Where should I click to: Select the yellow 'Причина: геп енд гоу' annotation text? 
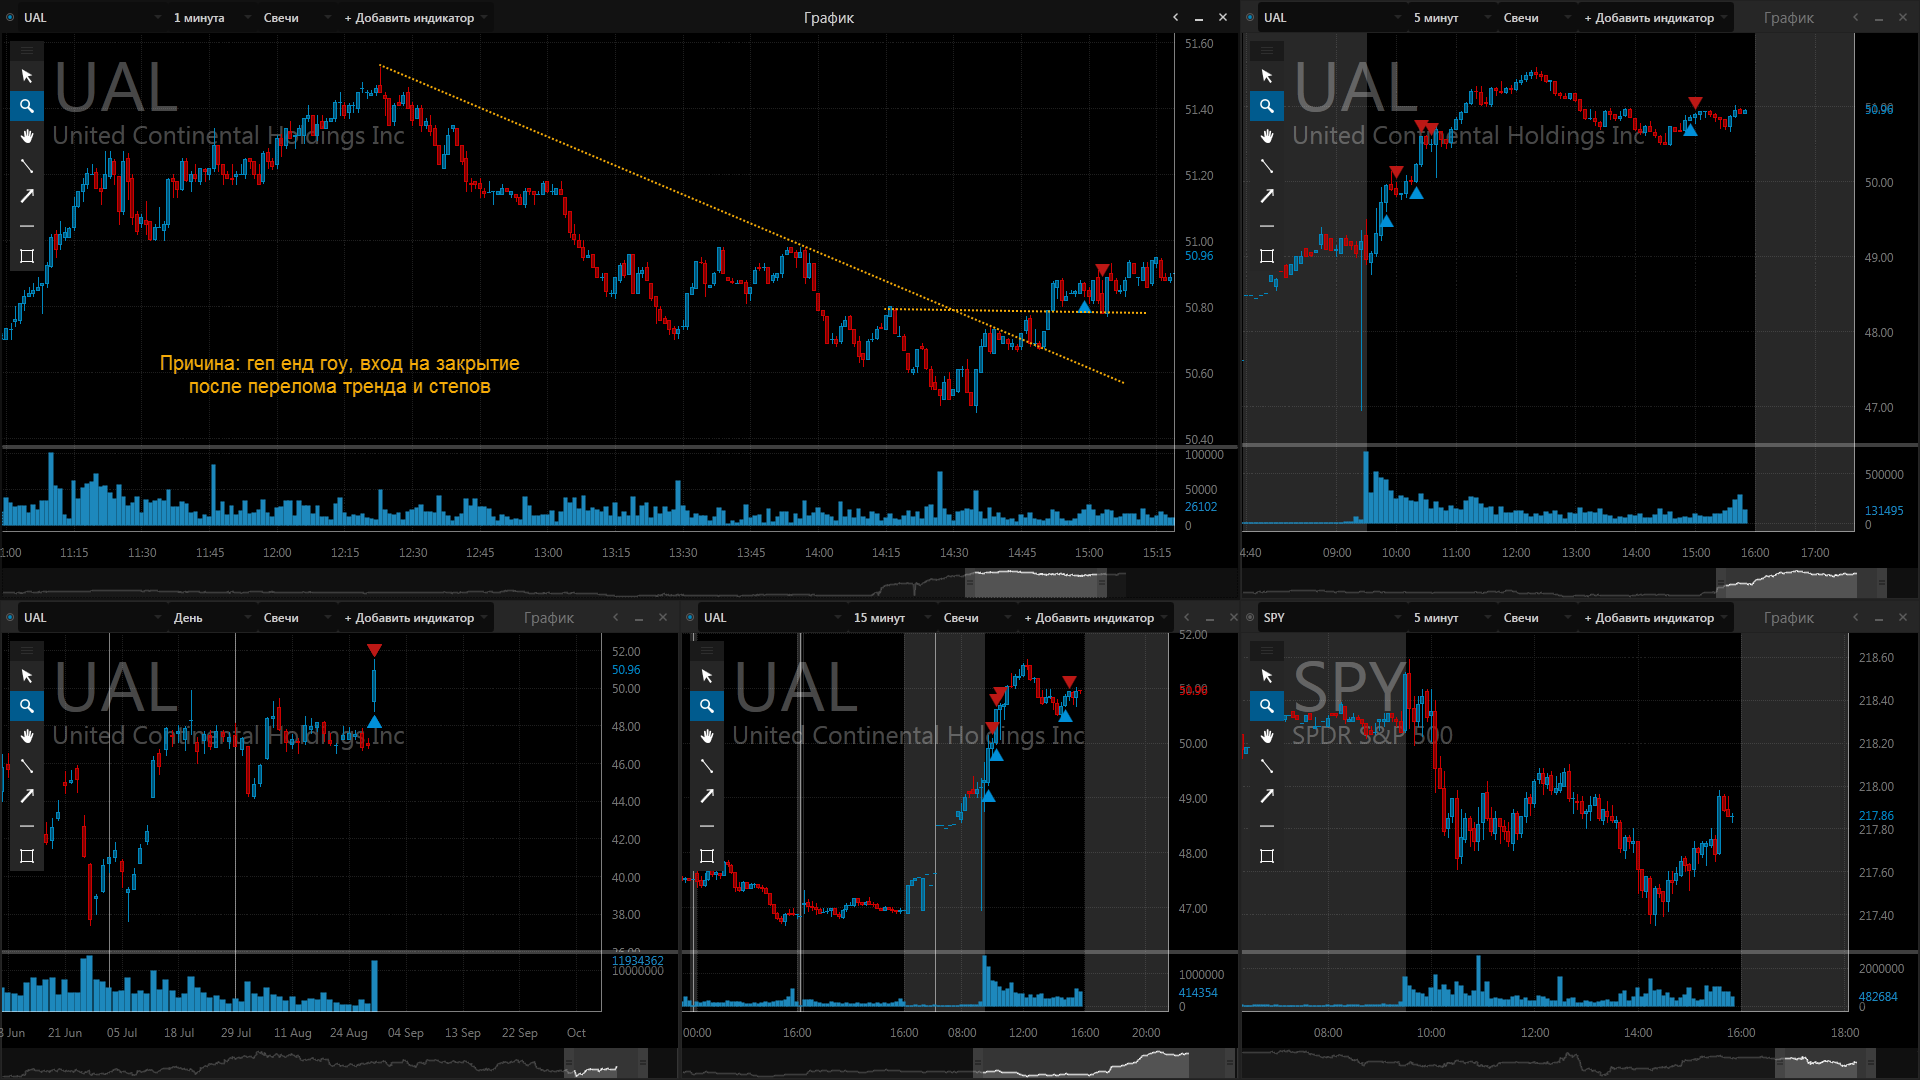(340, 375)
